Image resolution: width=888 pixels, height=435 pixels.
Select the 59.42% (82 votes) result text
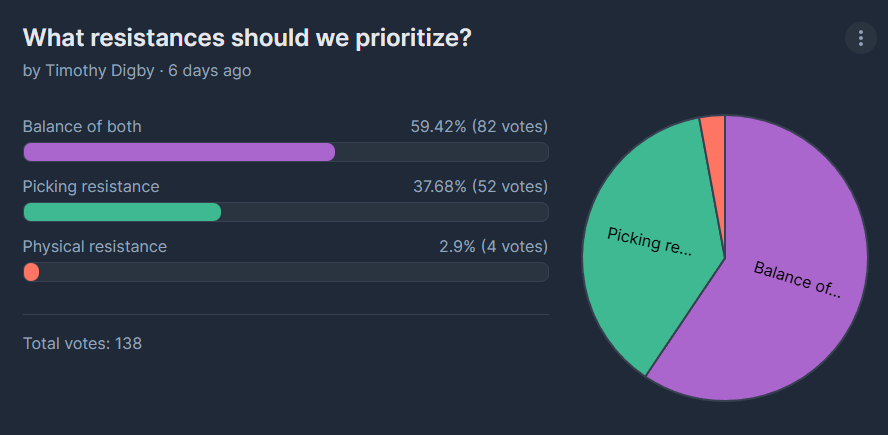coord(479,126)
